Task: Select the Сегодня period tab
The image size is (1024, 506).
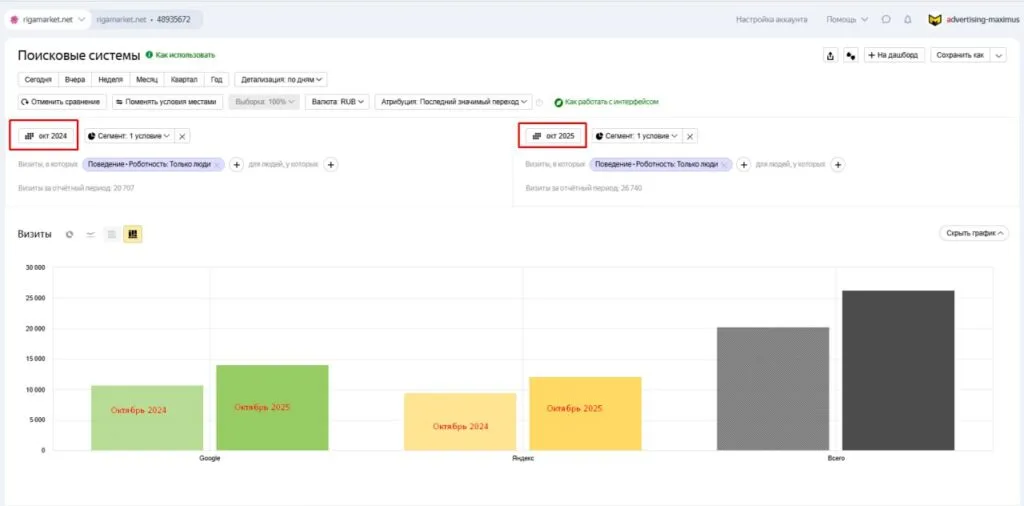Action: click(x=39, y=80)
